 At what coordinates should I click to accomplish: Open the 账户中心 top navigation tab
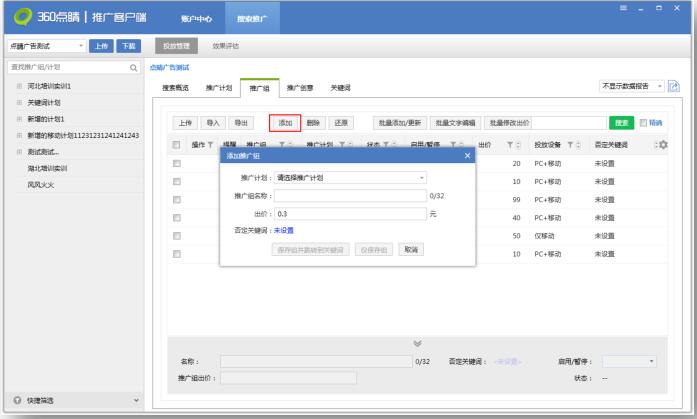194,19
